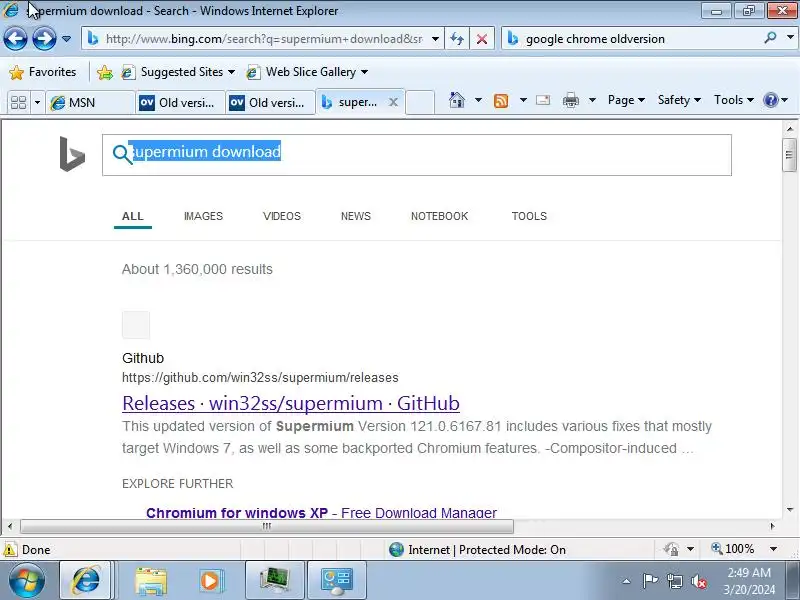The image size is (800, 600).
Task: Switch to the first Old versi... tab
Action: coord(180,103)
